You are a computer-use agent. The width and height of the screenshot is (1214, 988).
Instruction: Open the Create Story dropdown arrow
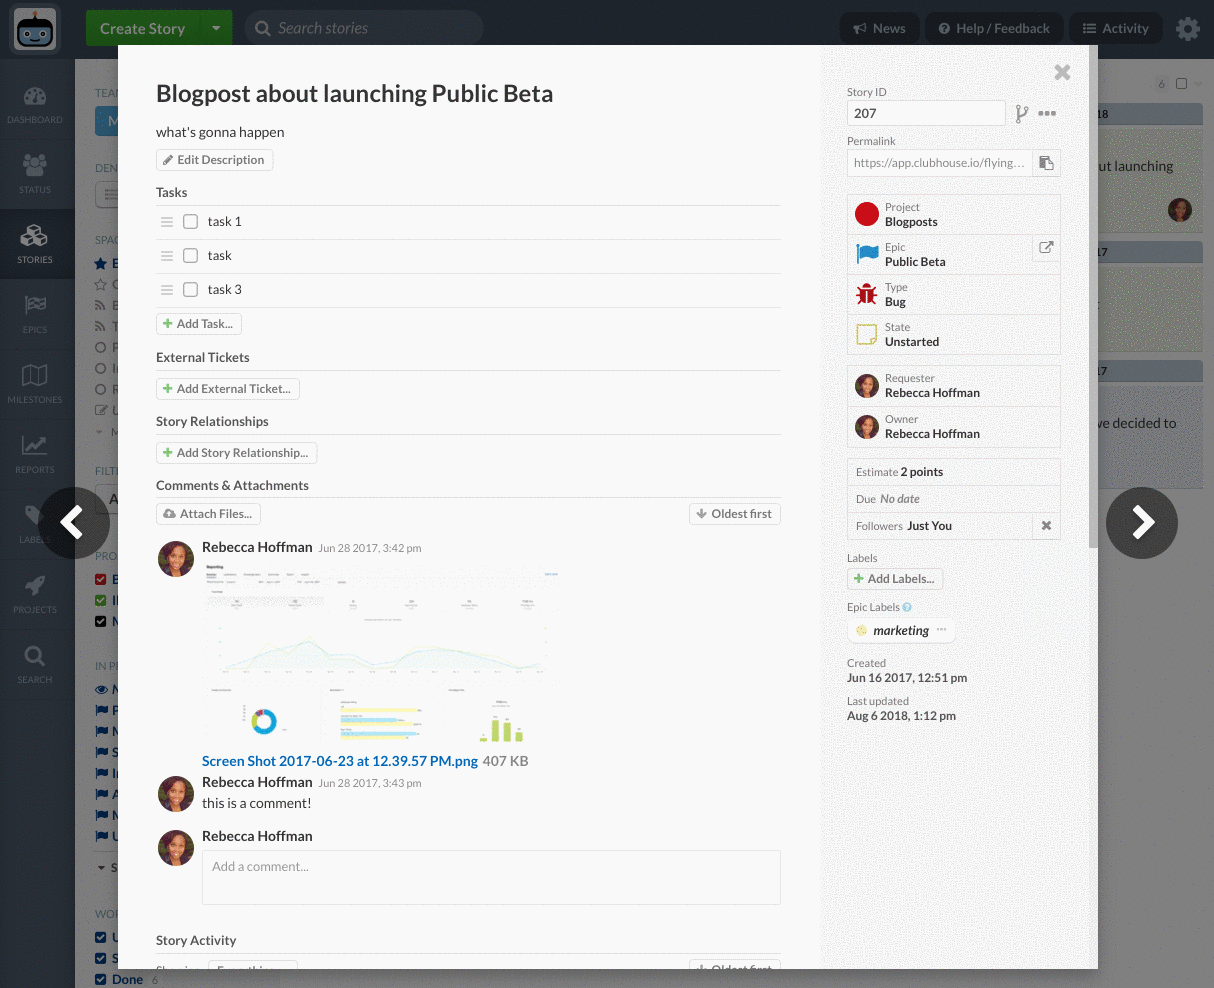[x=216, y=29]
